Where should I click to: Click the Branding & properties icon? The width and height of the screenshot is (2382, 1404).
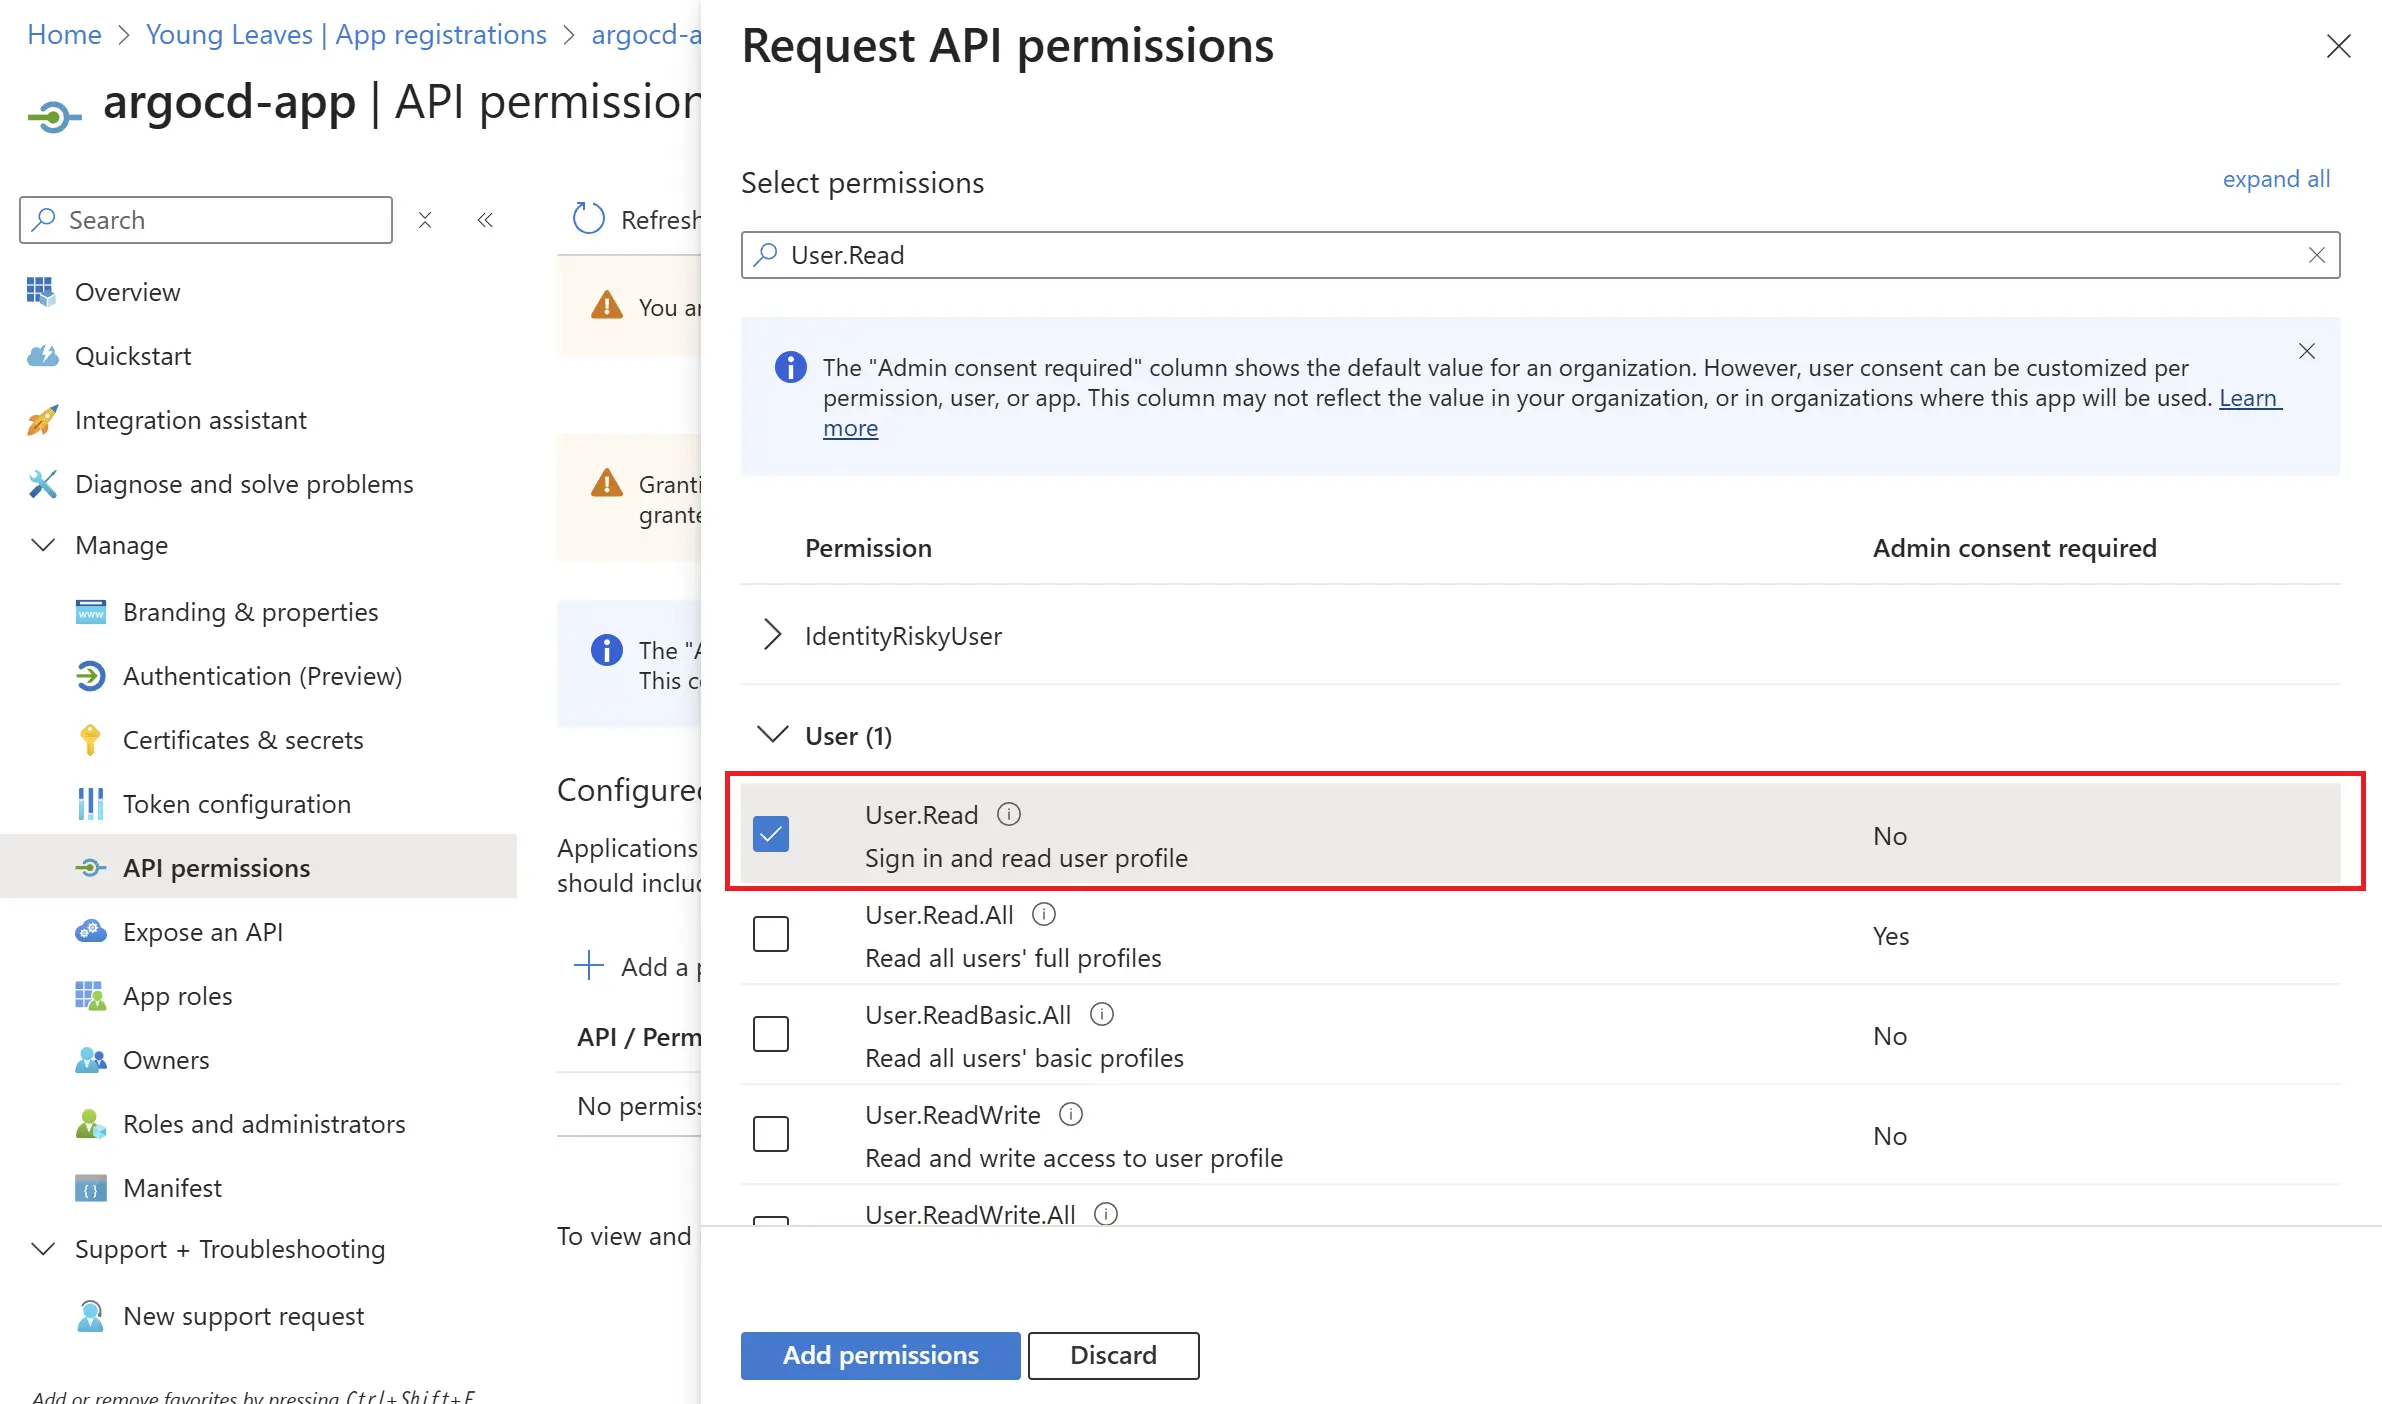(90, 612)
